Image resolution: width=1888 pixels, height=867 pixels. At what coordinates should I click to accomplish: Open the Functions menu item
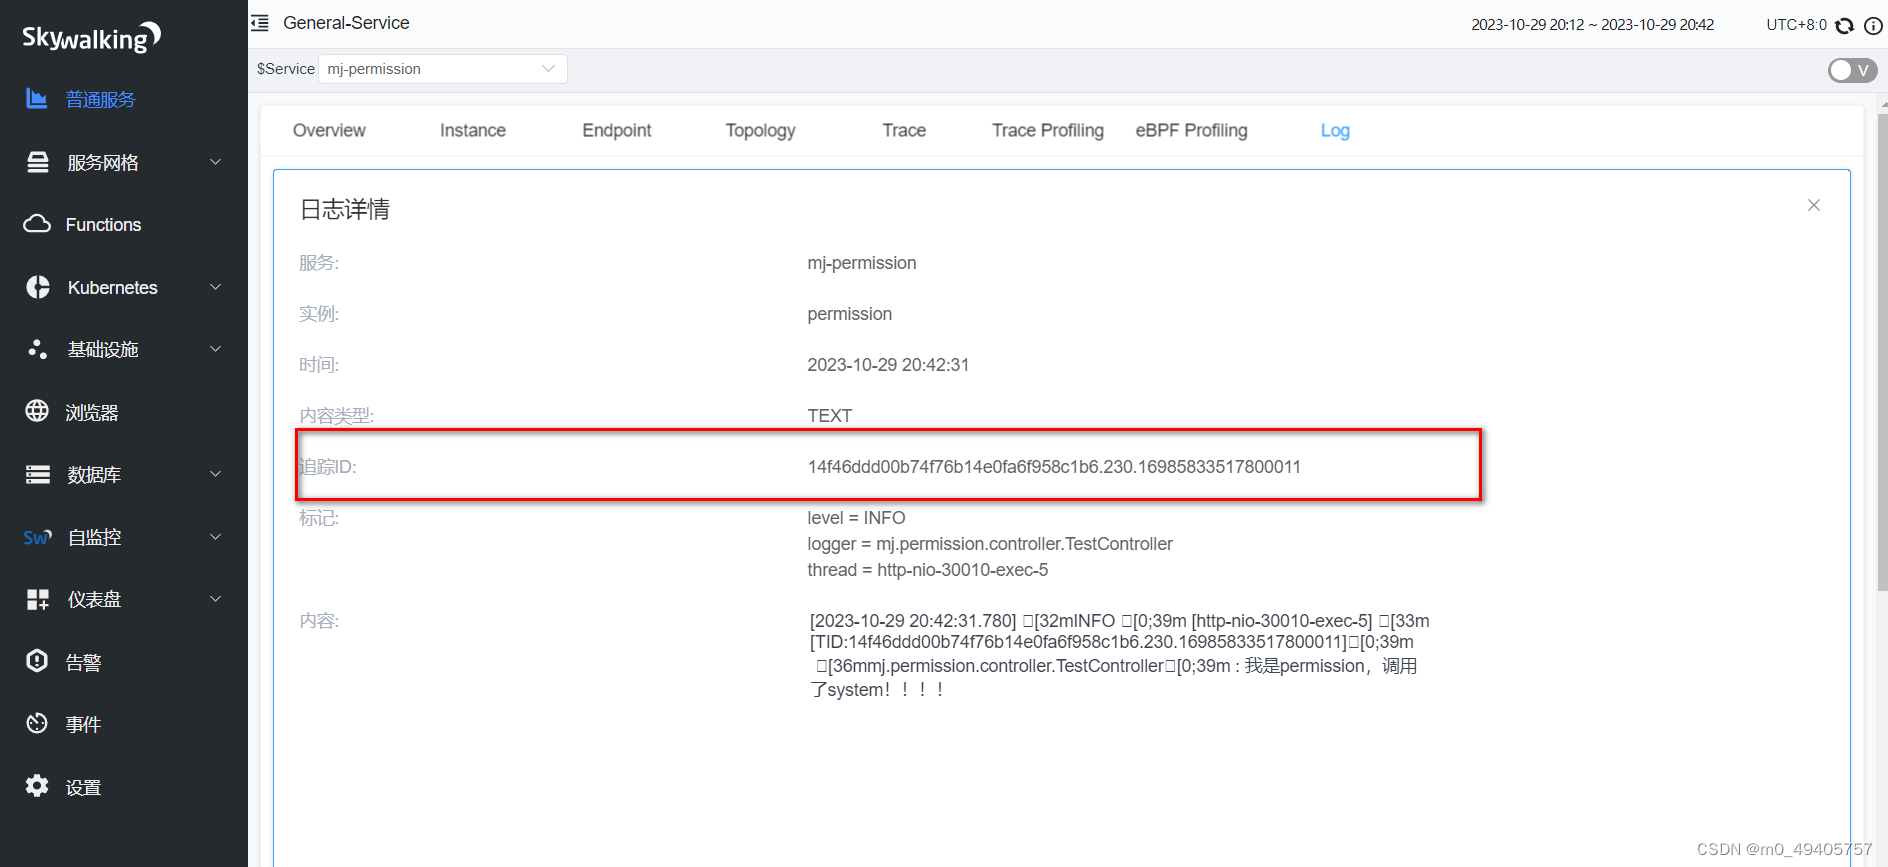point(103,225)
